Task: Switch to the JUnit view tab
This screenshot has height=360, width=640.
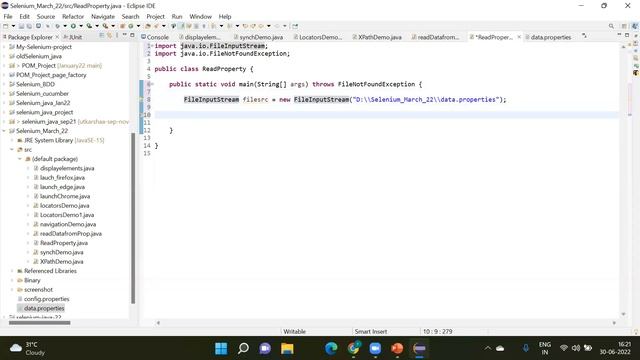Action: click(x=72, y=37)
